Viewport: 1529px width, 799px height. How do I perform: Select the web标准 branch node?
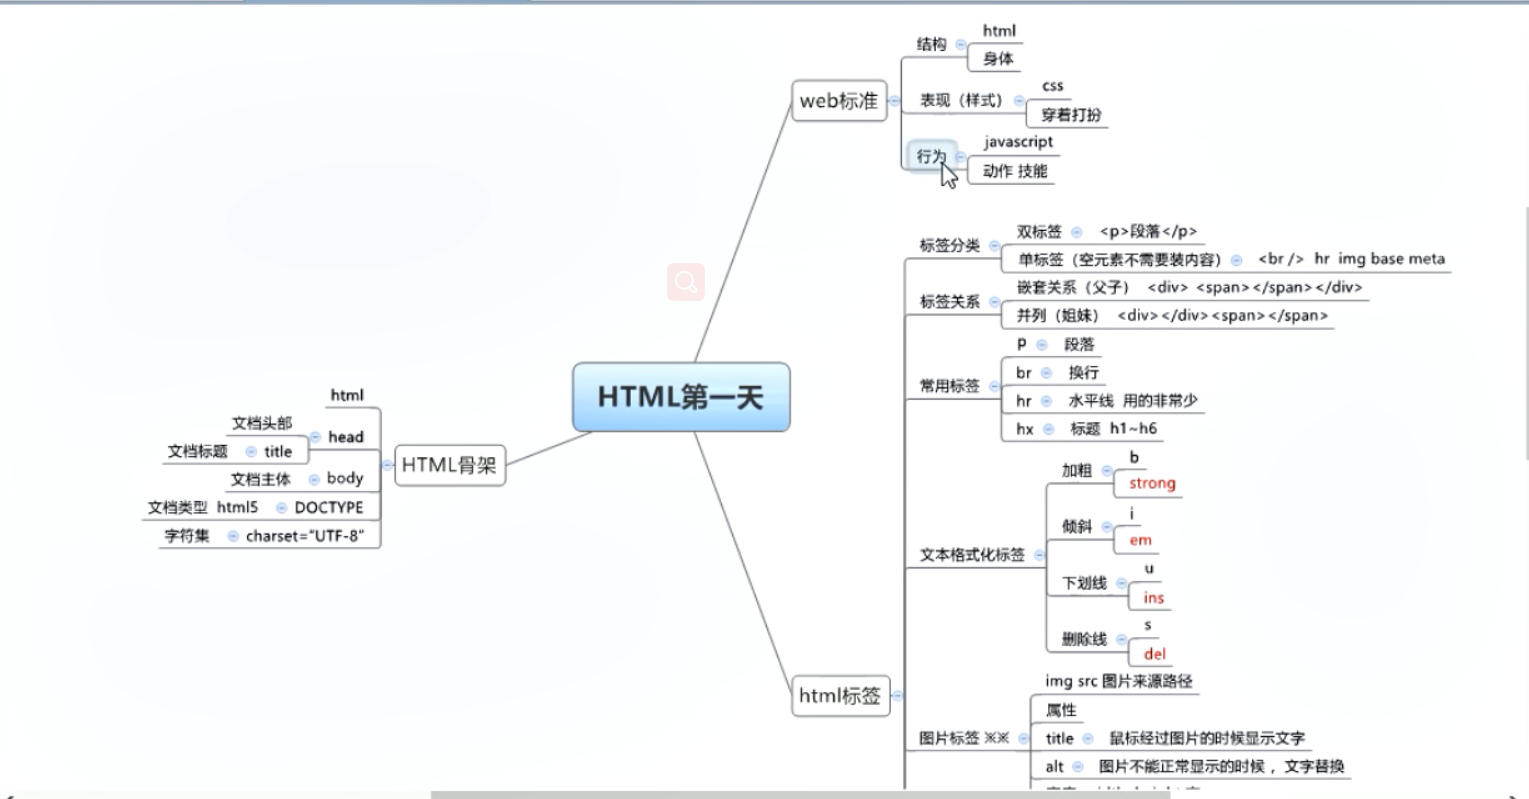pos(839,101)
